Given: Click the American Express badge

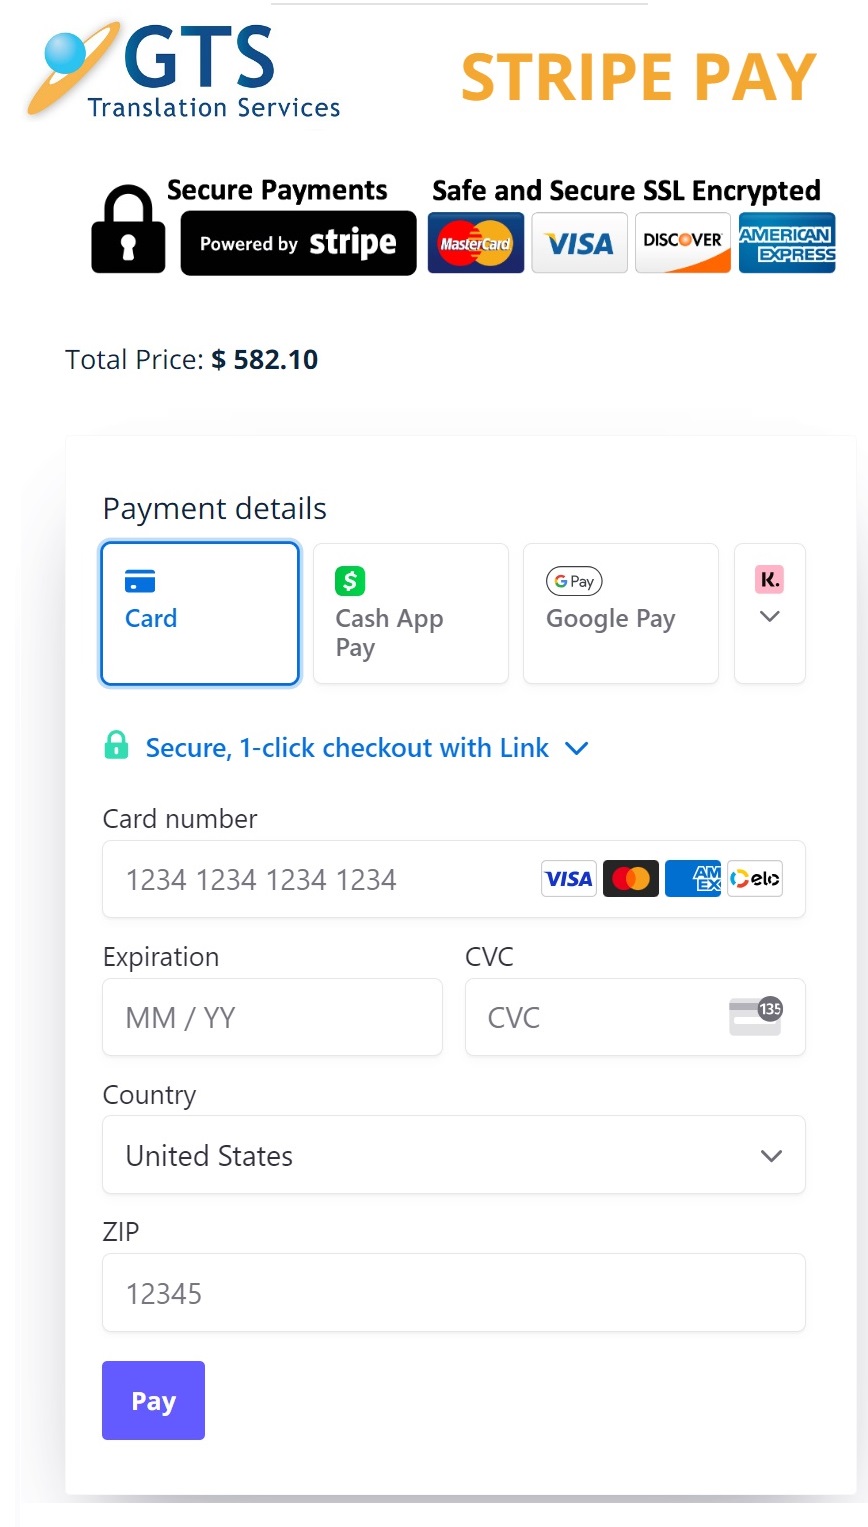Looking at the screenshot, I should [x=787, y=242].
